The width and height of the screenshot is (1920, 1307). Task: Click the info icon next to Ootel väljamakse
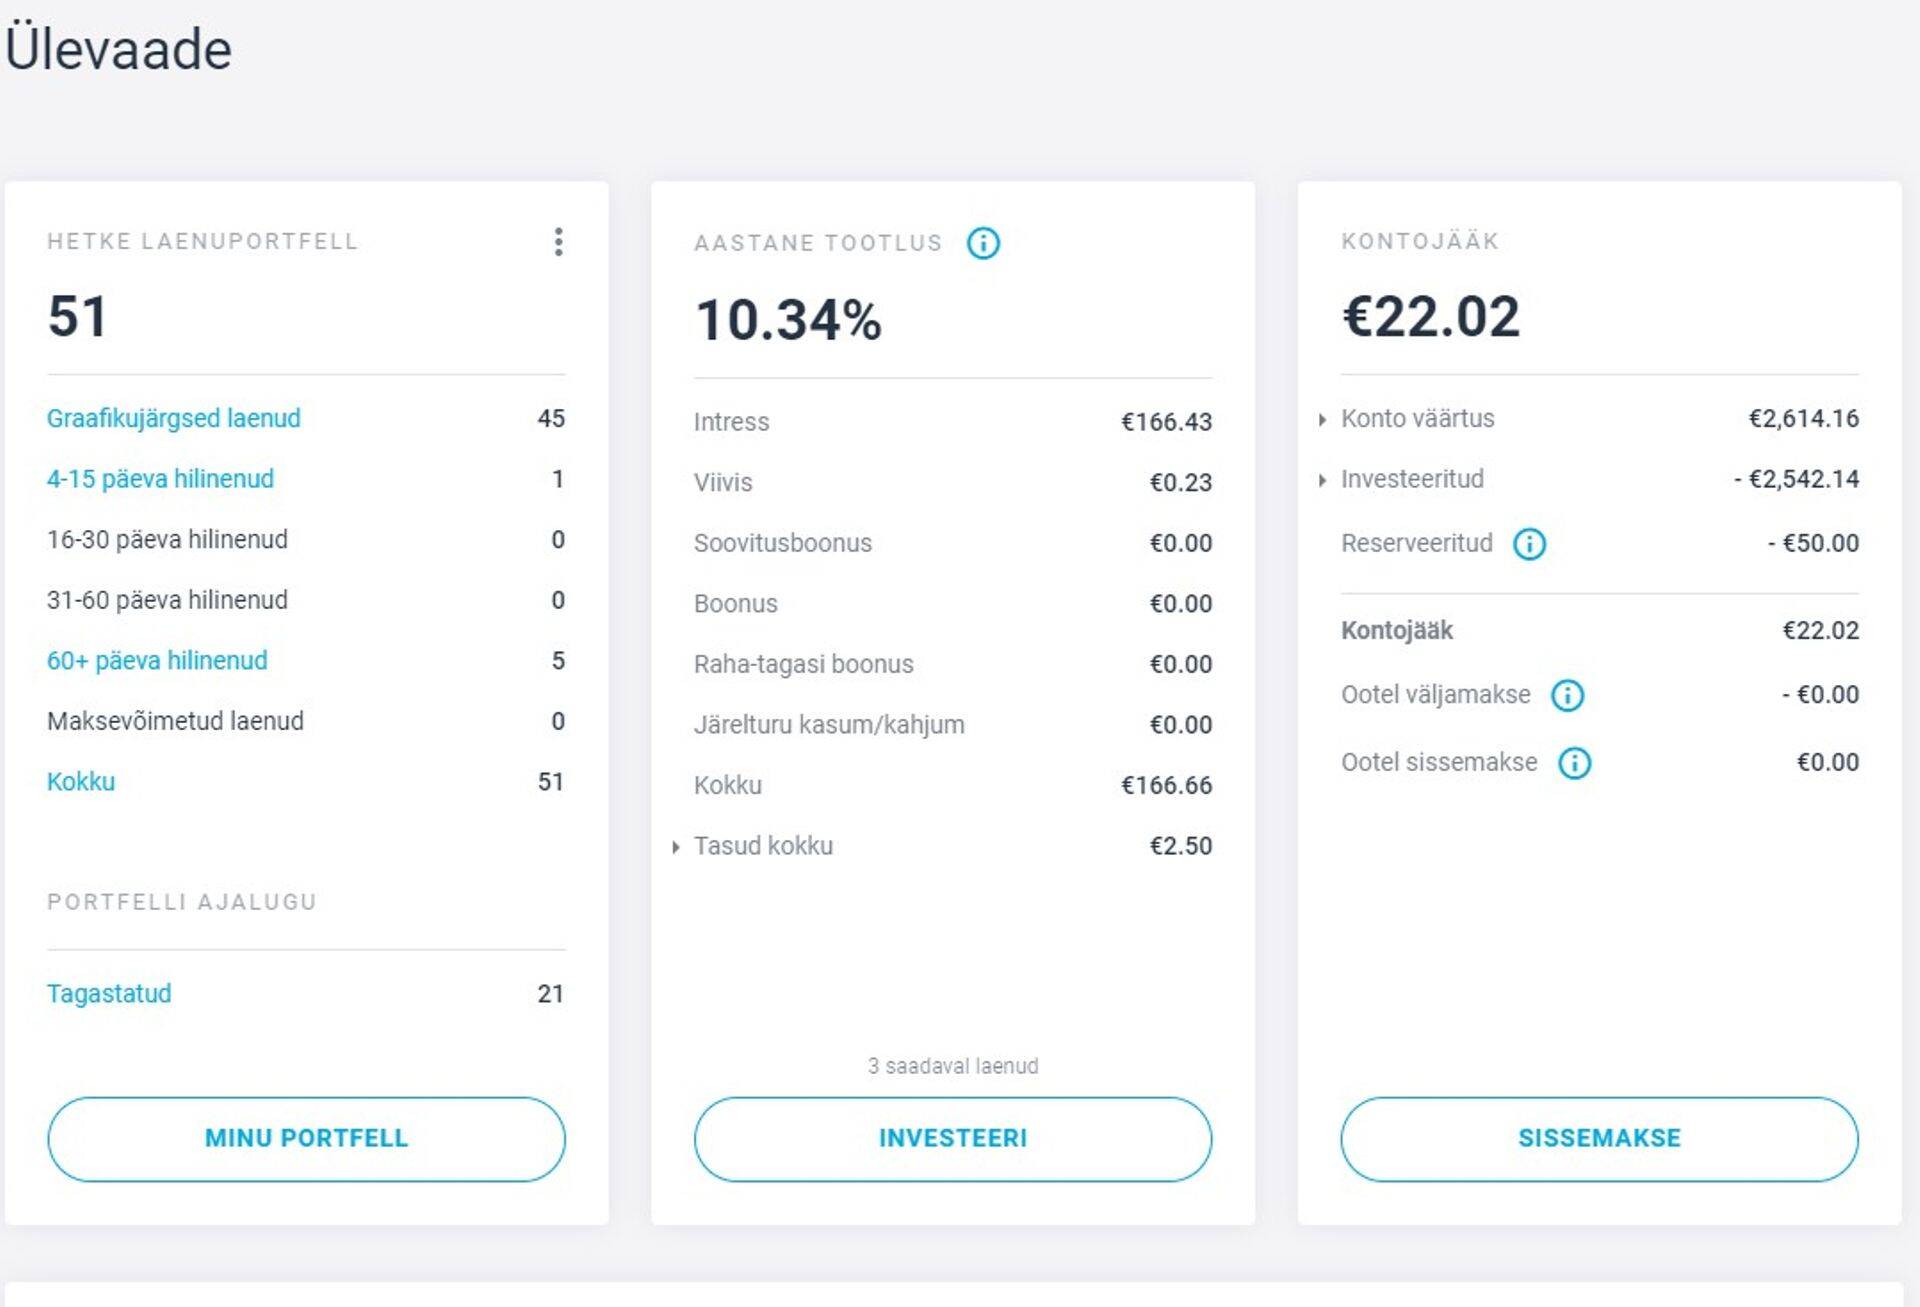click(1567, 694)
